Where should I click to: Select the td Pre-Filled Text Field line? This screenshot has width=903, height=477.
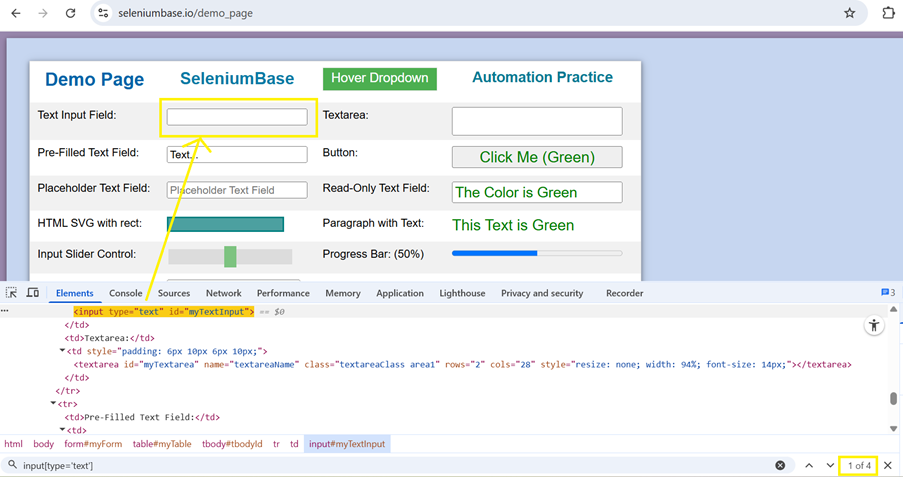[x=142, y=417]
